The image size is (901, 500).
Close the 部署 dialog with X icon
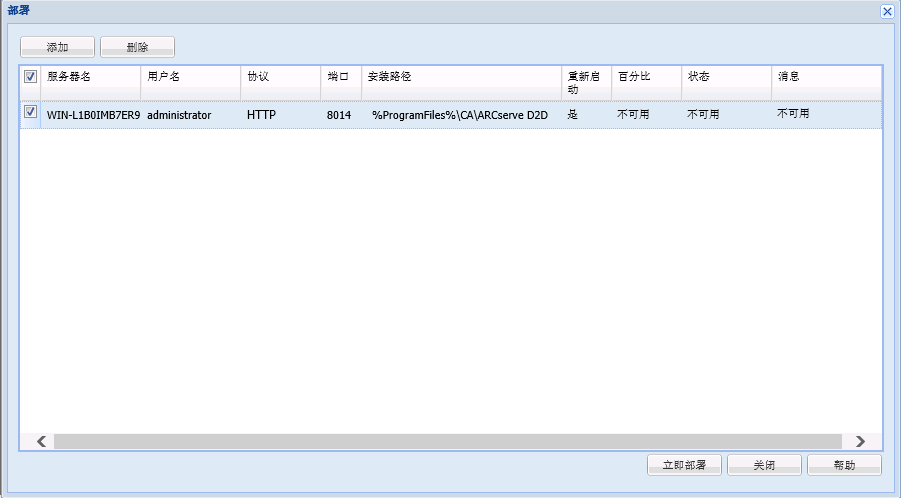click(887, 11)
